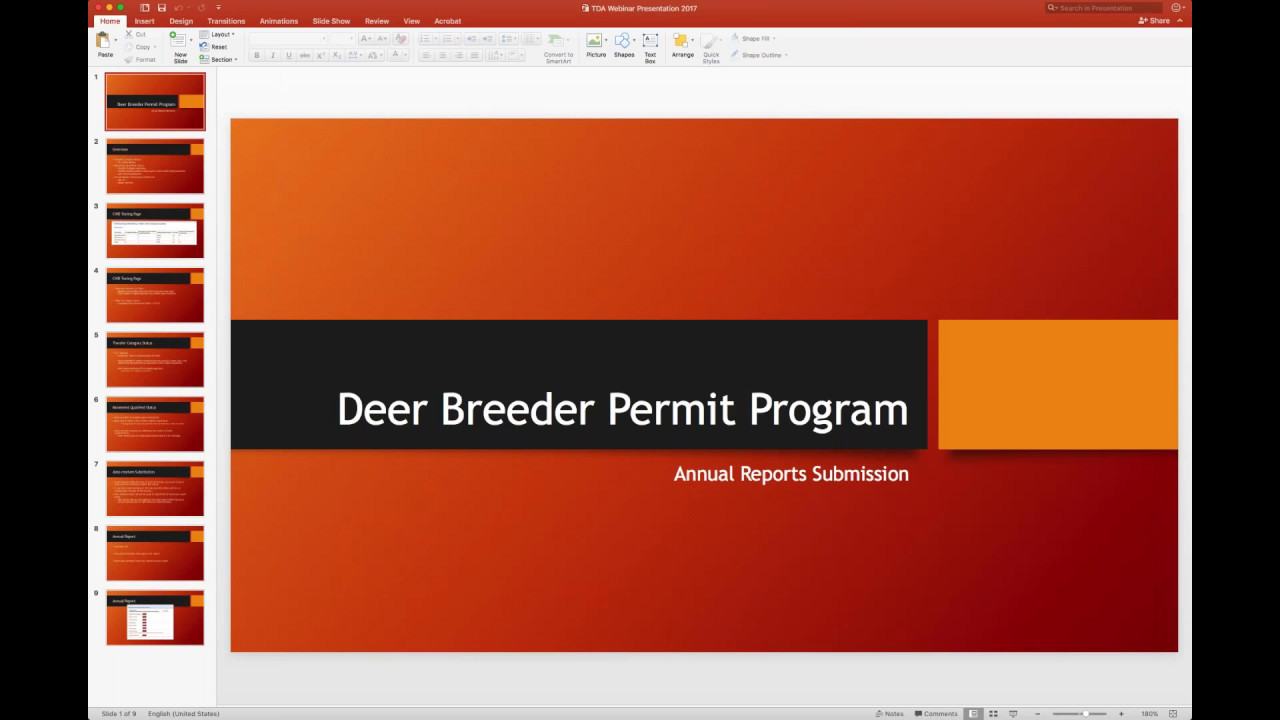The height and width of the screenshot is (720, 1280).
Task: Click Increase Indent button
Action: point(488,38)
